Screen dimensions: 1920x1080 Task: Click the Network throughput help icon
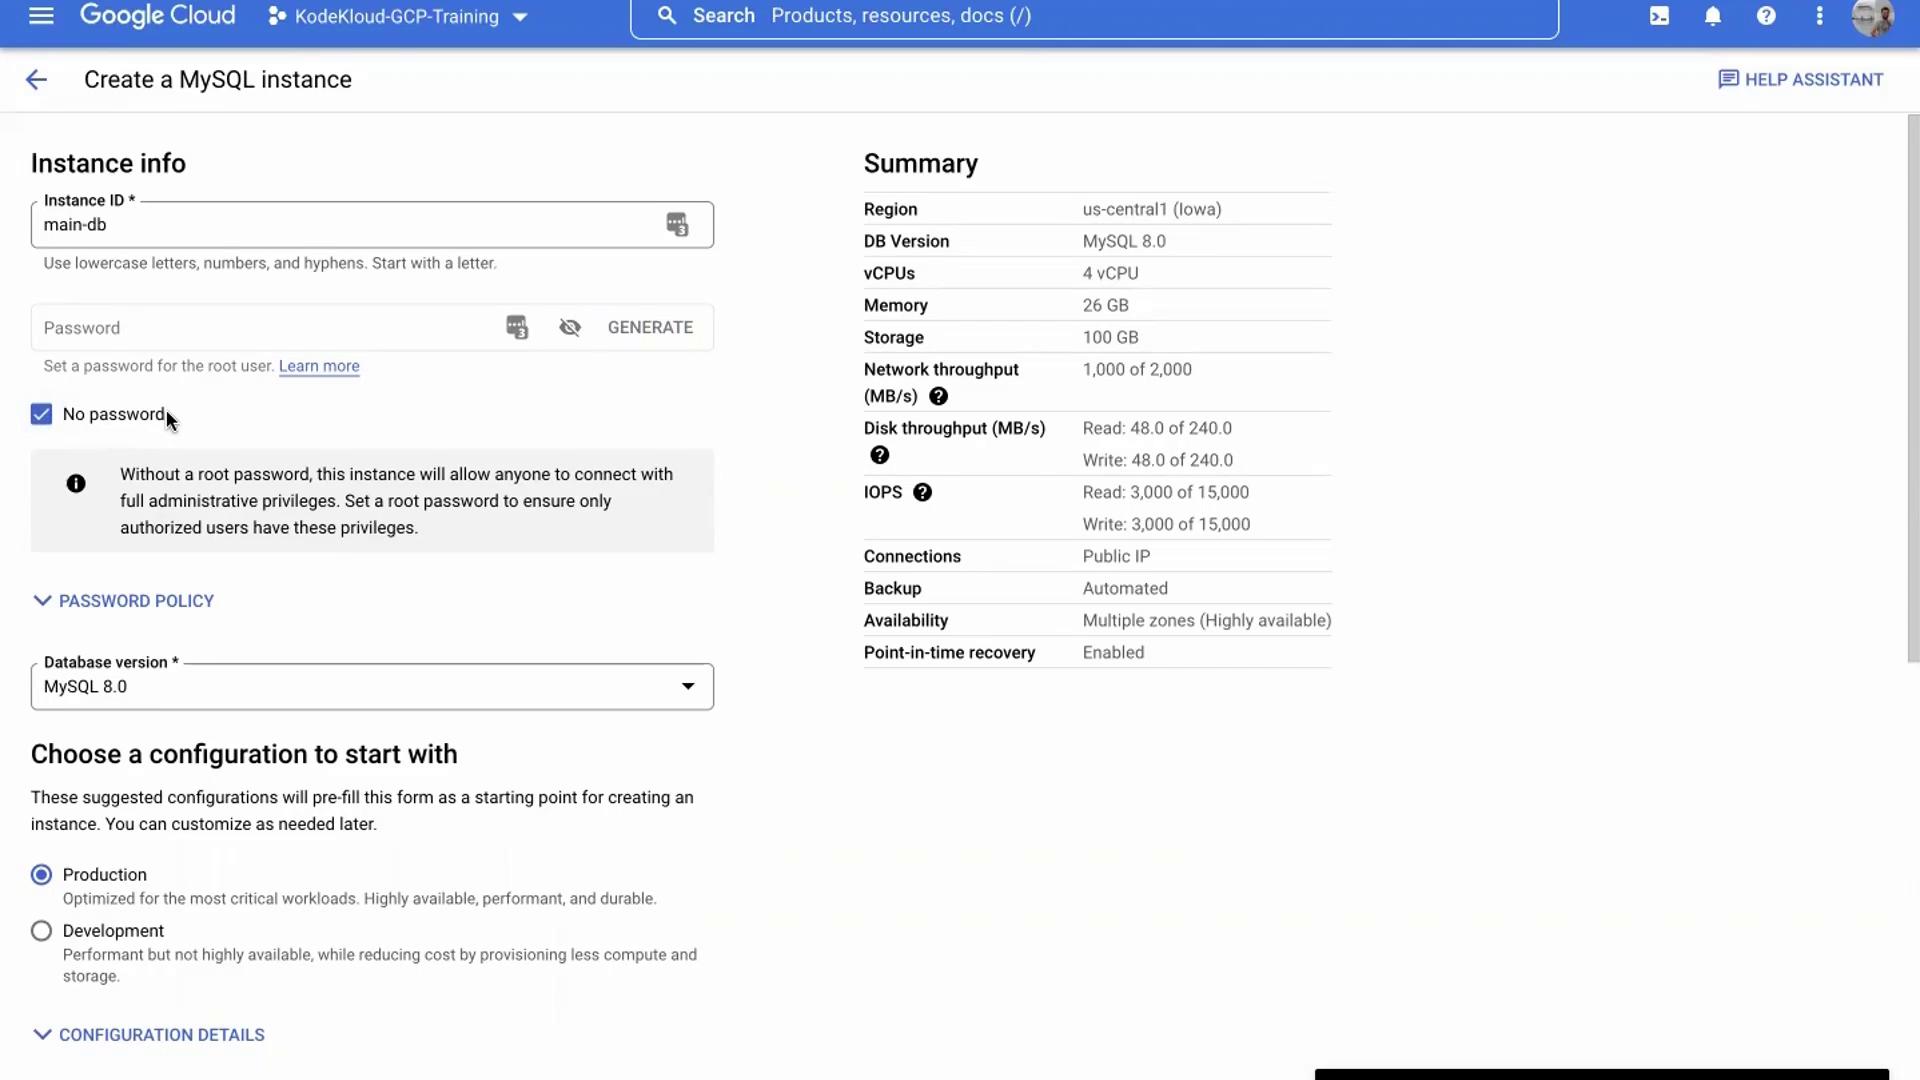[x=938, y=396]
